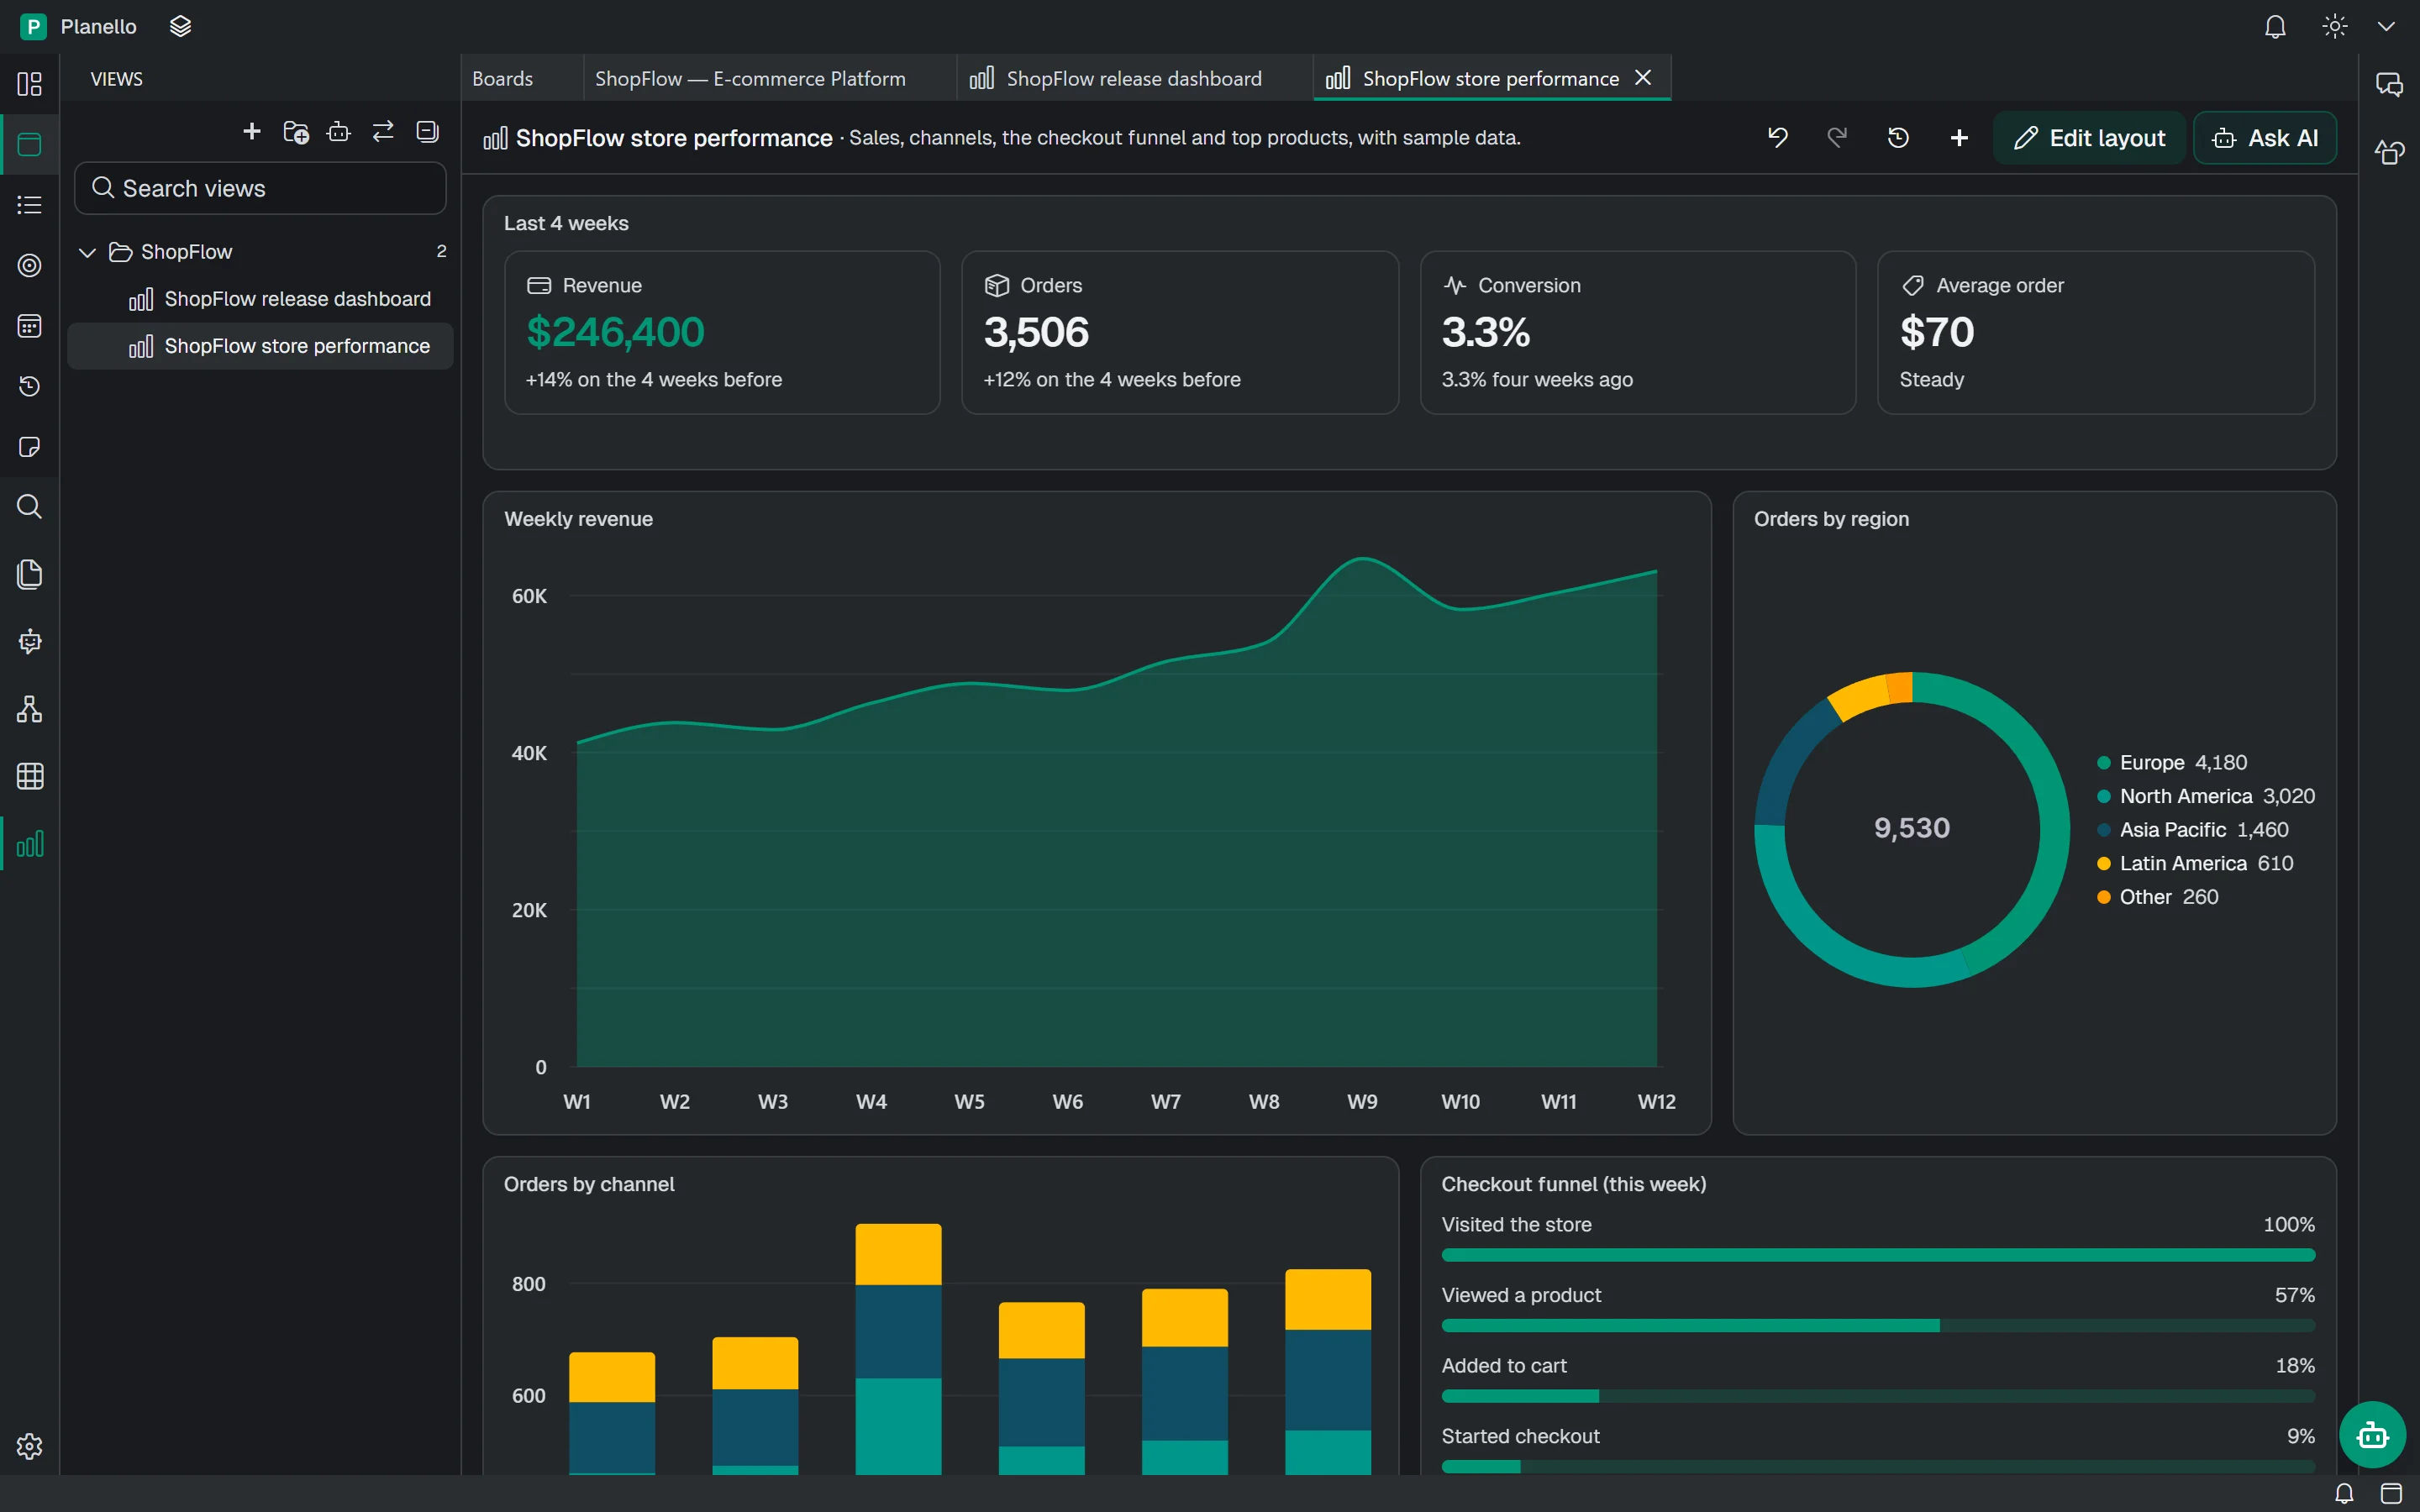Open the sticky note icon in the sidebar
Viewport: 2420px width, 1512px height.
[30, 447]
